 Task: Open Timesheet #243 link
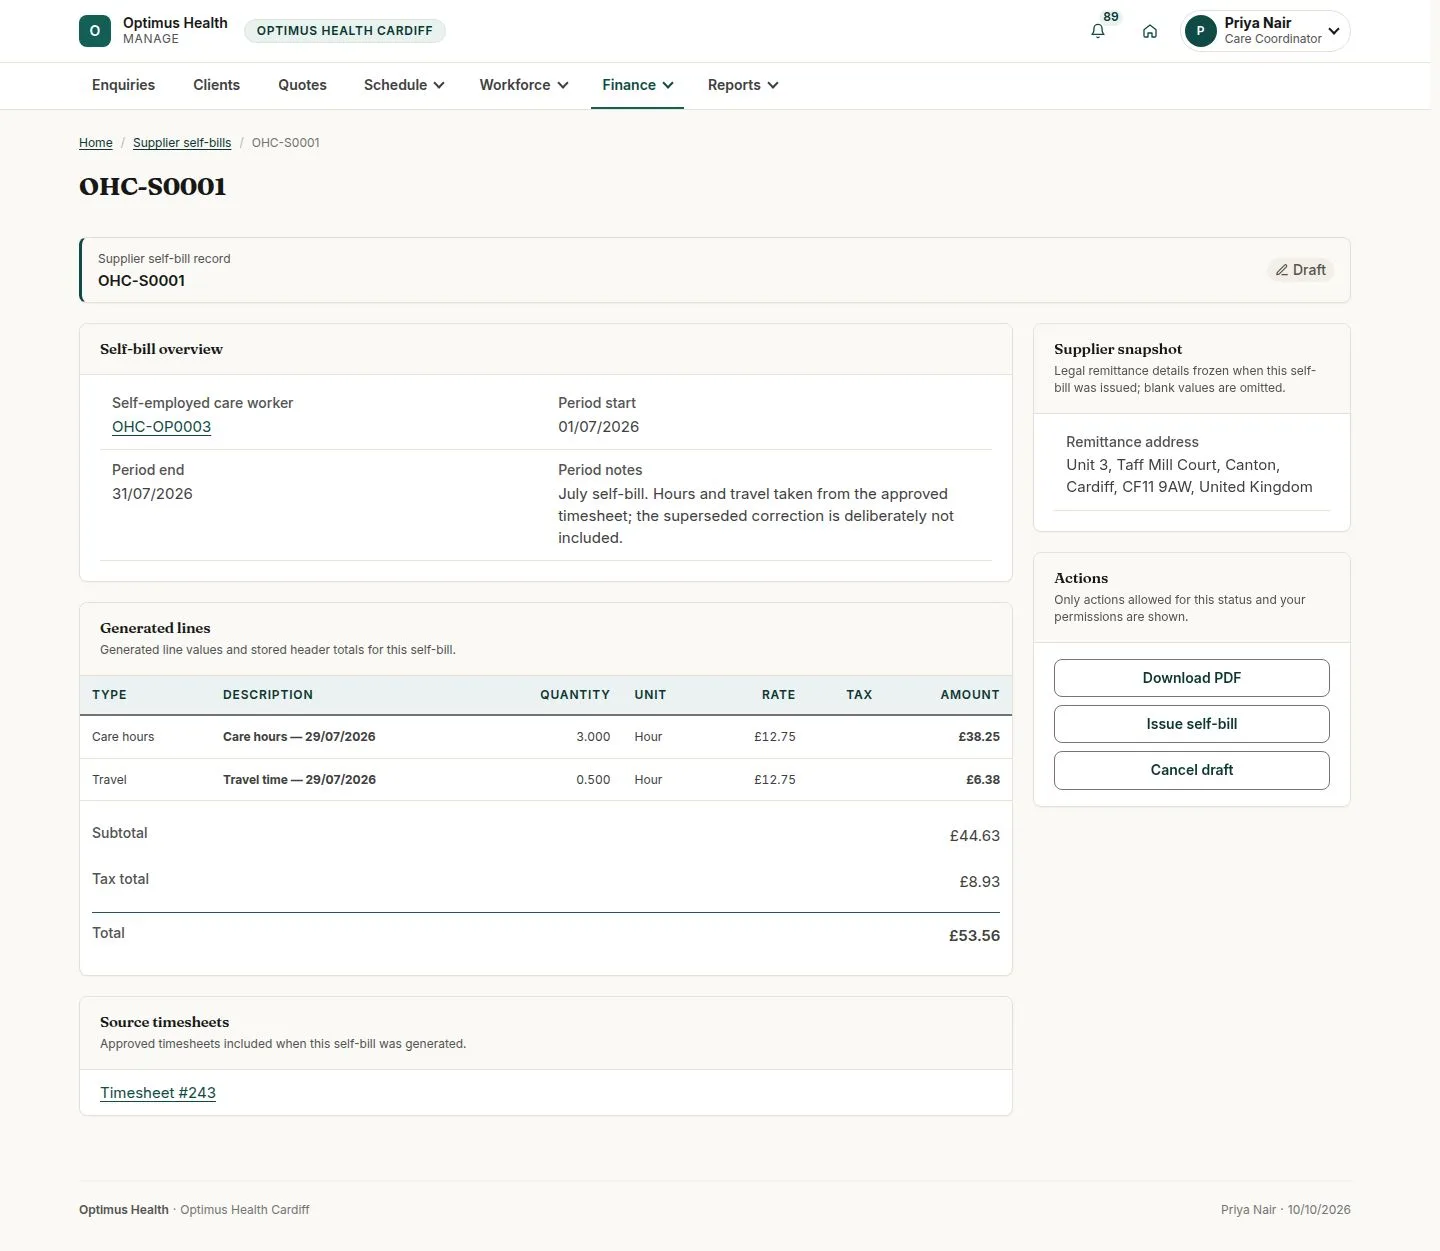tap(158, 1093)
